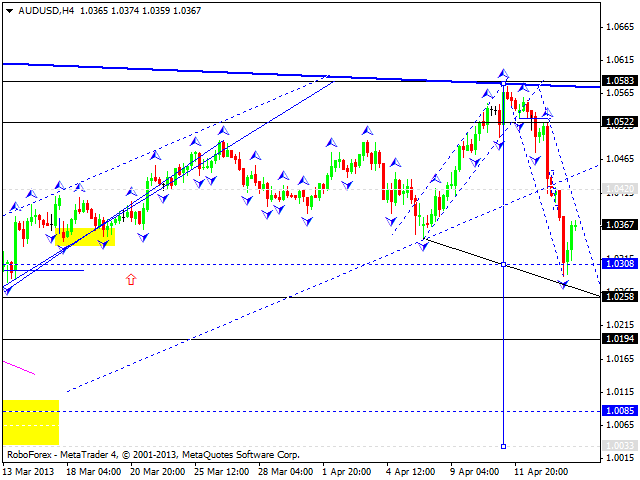Select the yellow highlighted rectangle on the candles

point(86,236)
